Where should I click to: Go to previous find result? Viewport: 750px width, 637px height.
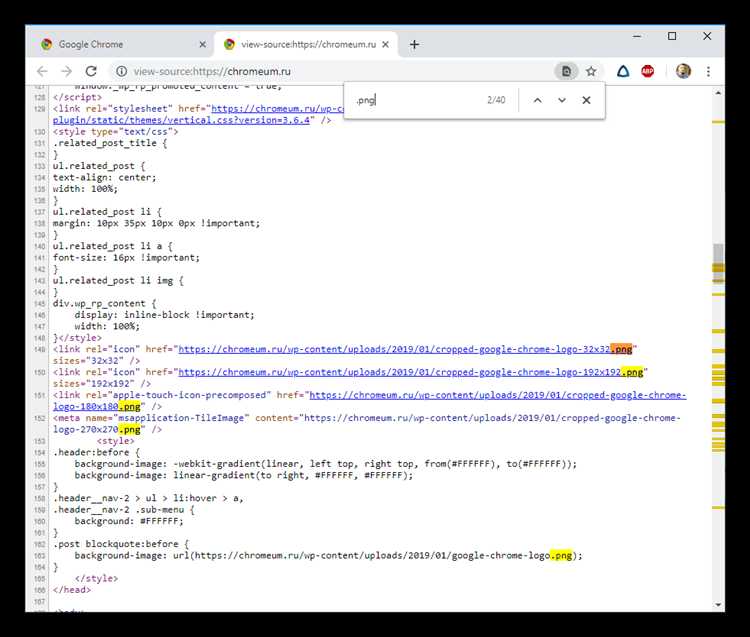point(537,100)
